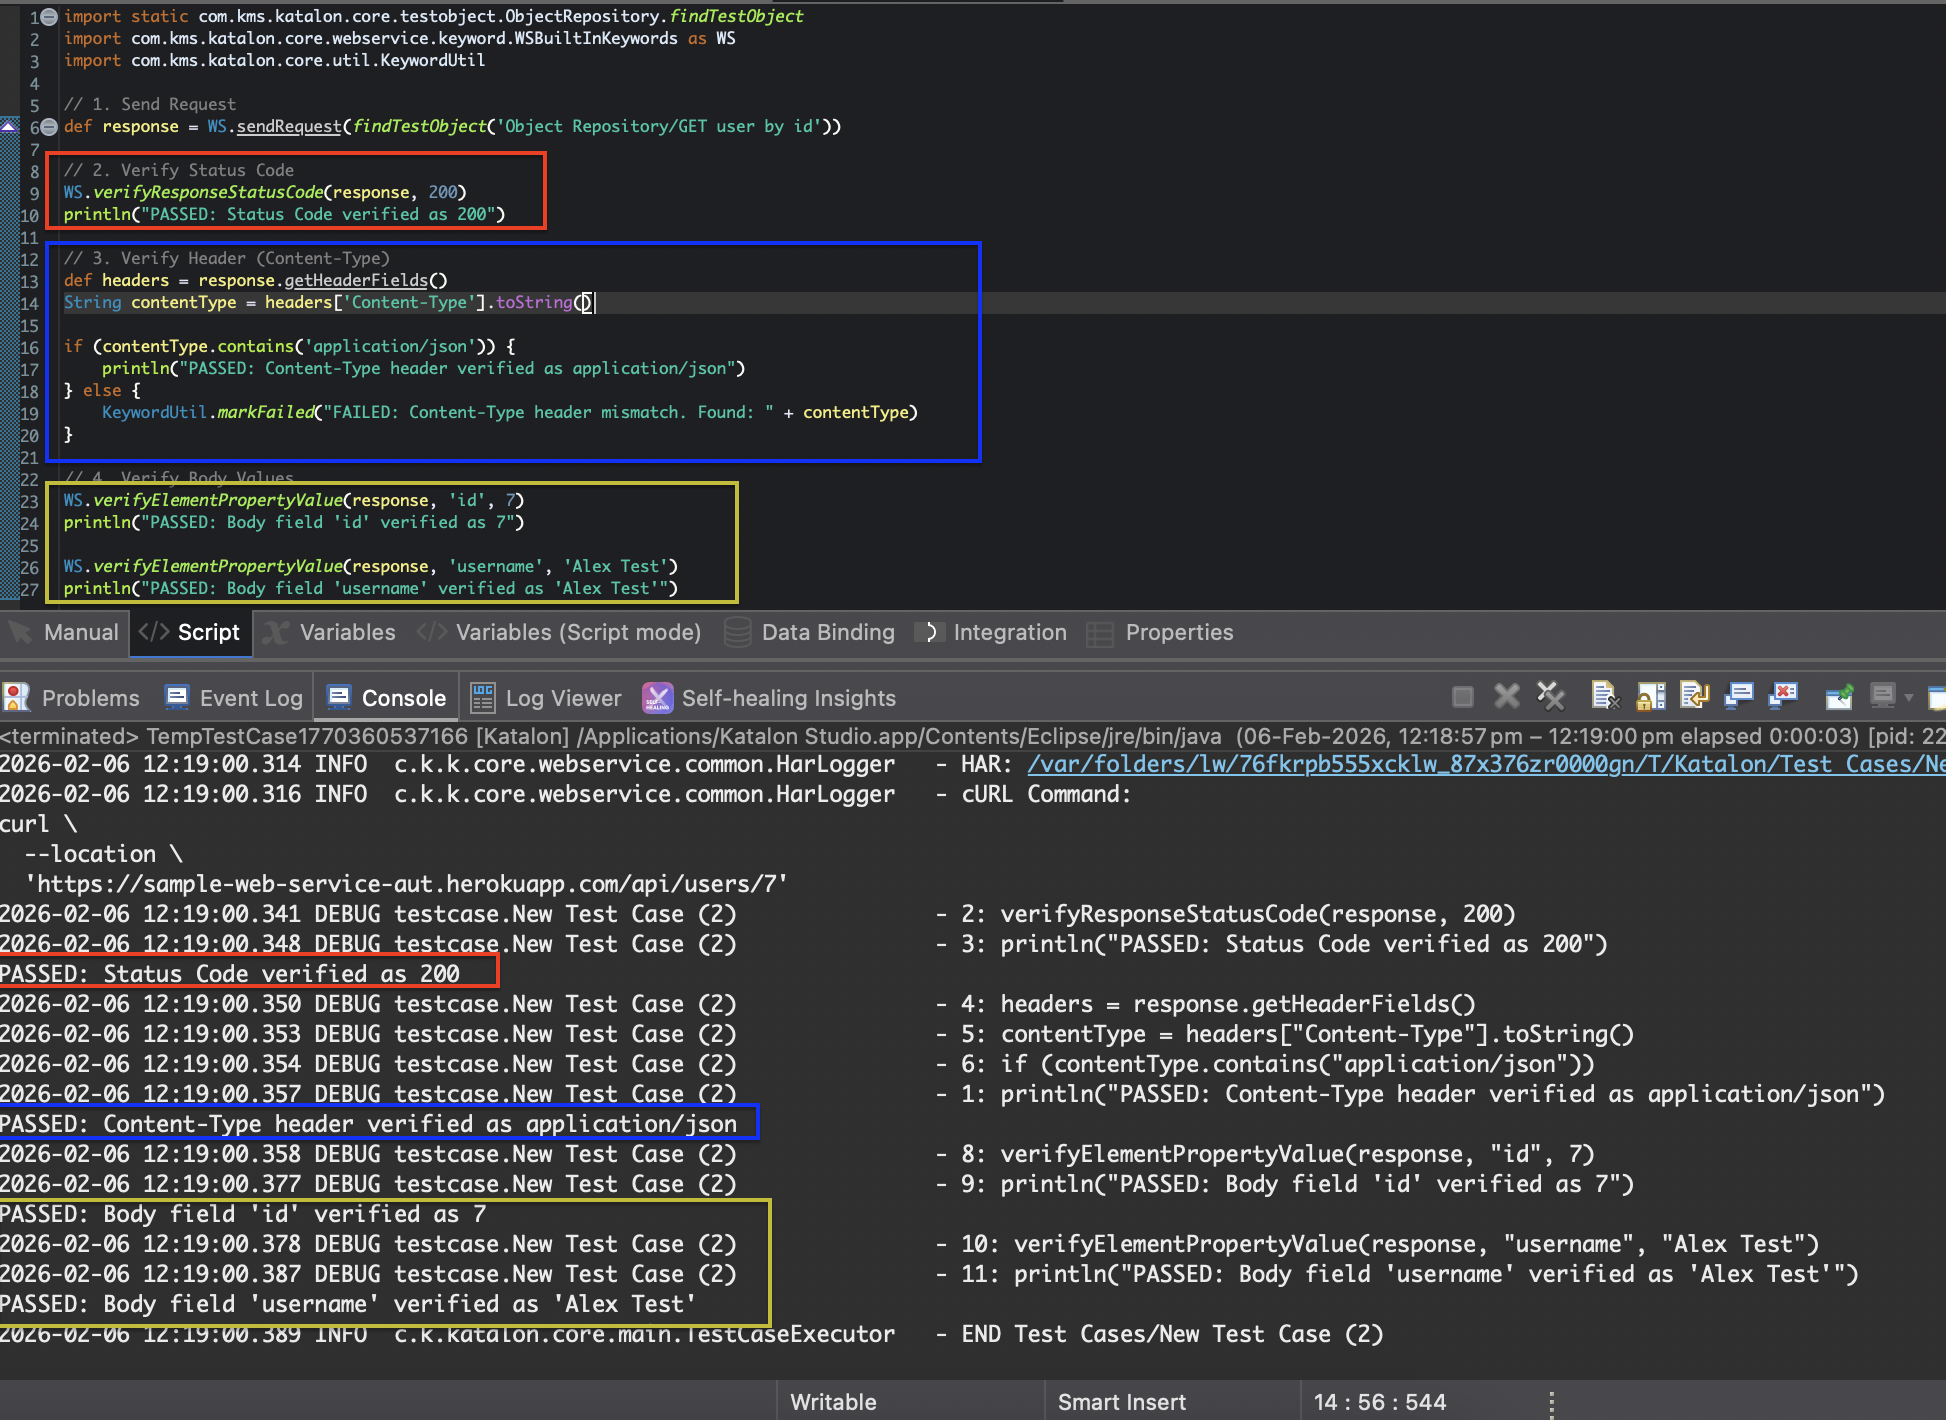The width and height of the screenshot is (1946, 1420).
Task: Click the cursor position indicator 14:56:544
Action: (1381, 1401)
